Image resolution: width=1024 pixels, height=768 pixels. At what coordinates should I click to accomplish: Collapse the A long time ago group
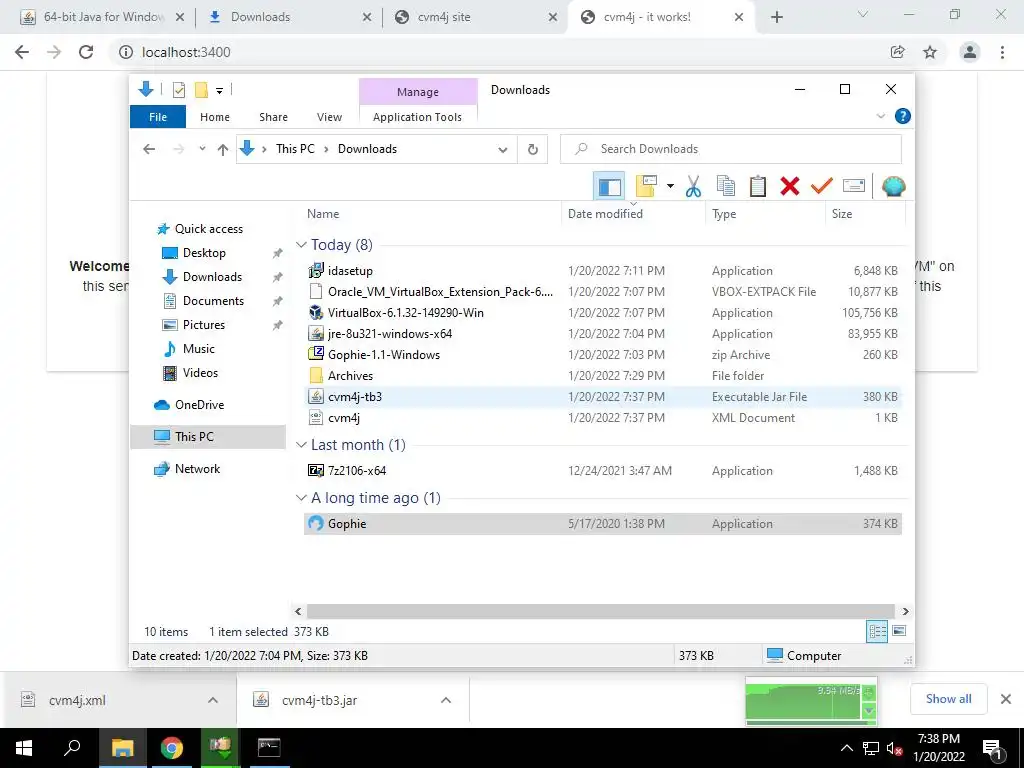301,498
